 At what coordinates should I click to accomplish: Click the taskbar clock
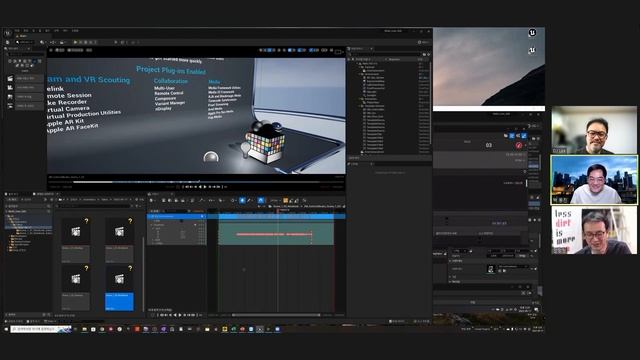click(x=538, y=329)
